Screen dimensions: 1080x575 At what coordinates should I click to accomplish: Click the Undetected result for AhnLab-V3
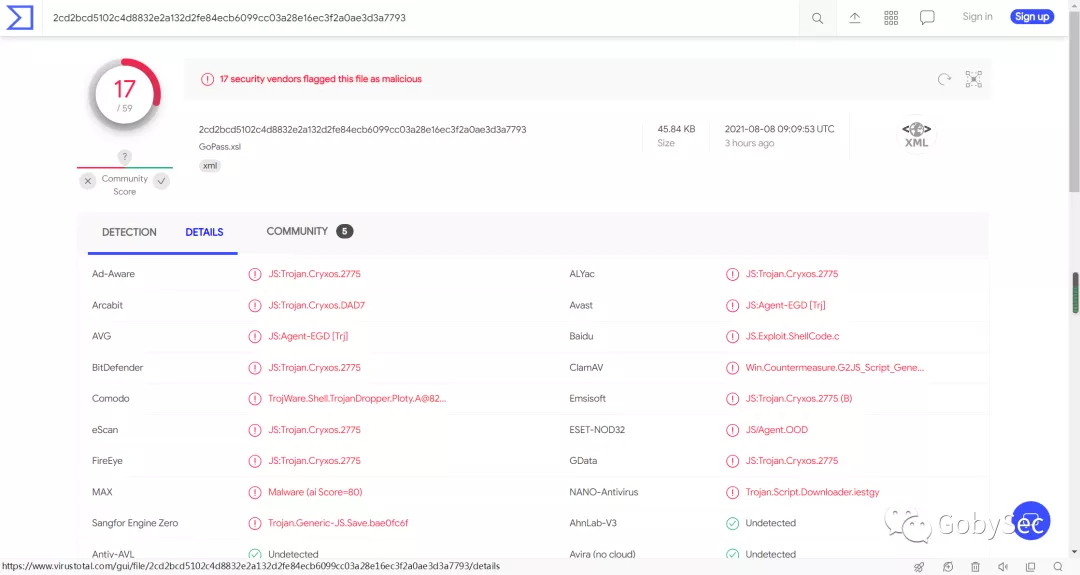[770, 523]
